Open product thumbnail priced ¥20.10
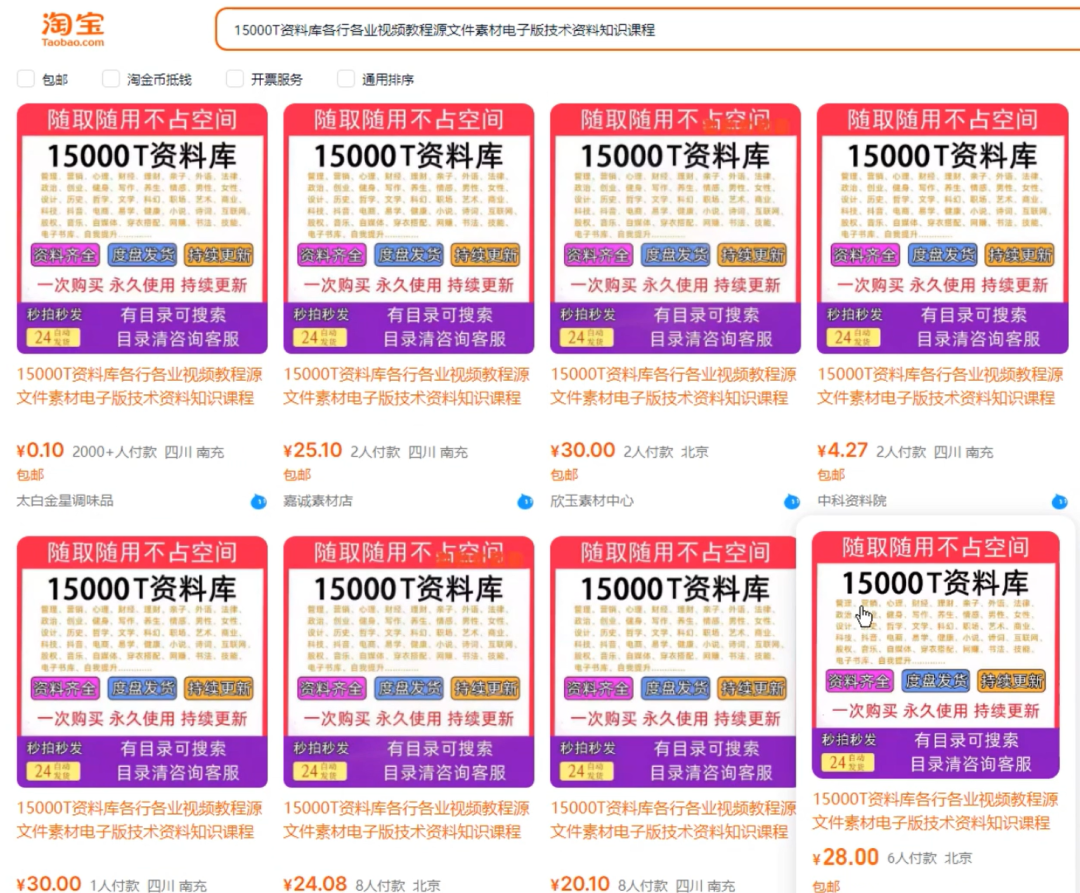 tap(675, 662)
